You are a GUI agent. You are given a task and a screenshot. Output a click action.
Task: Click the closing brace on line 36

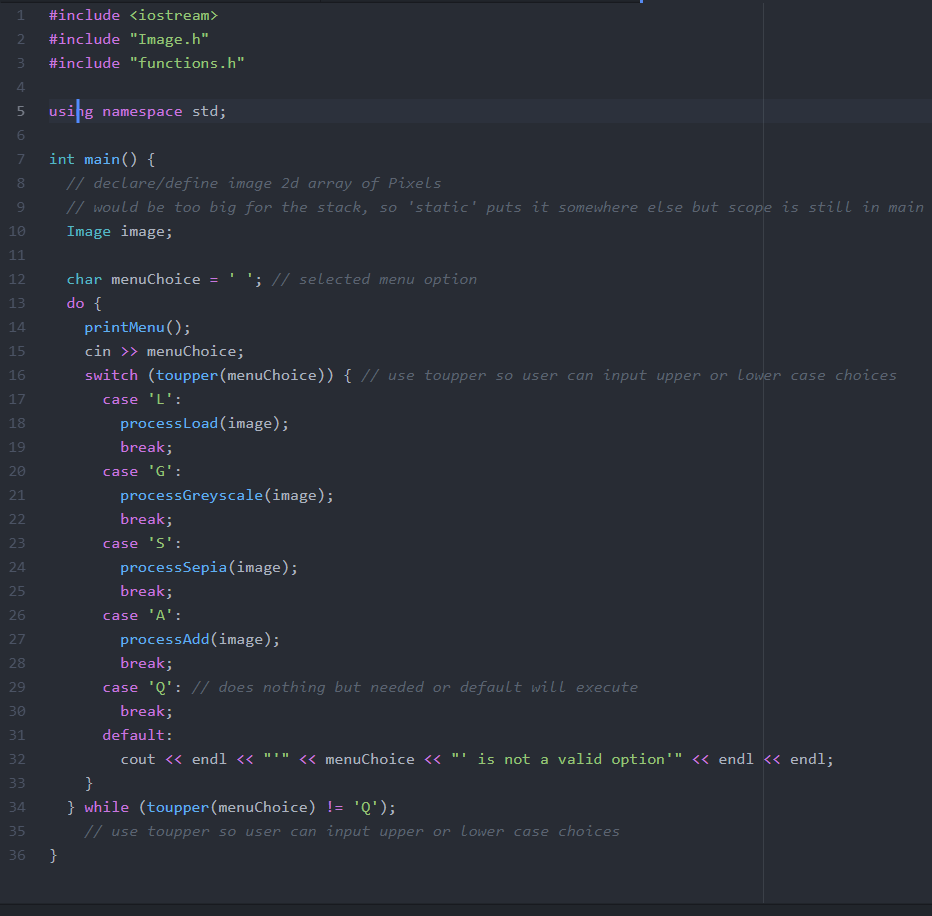click(x=53, y=855)
